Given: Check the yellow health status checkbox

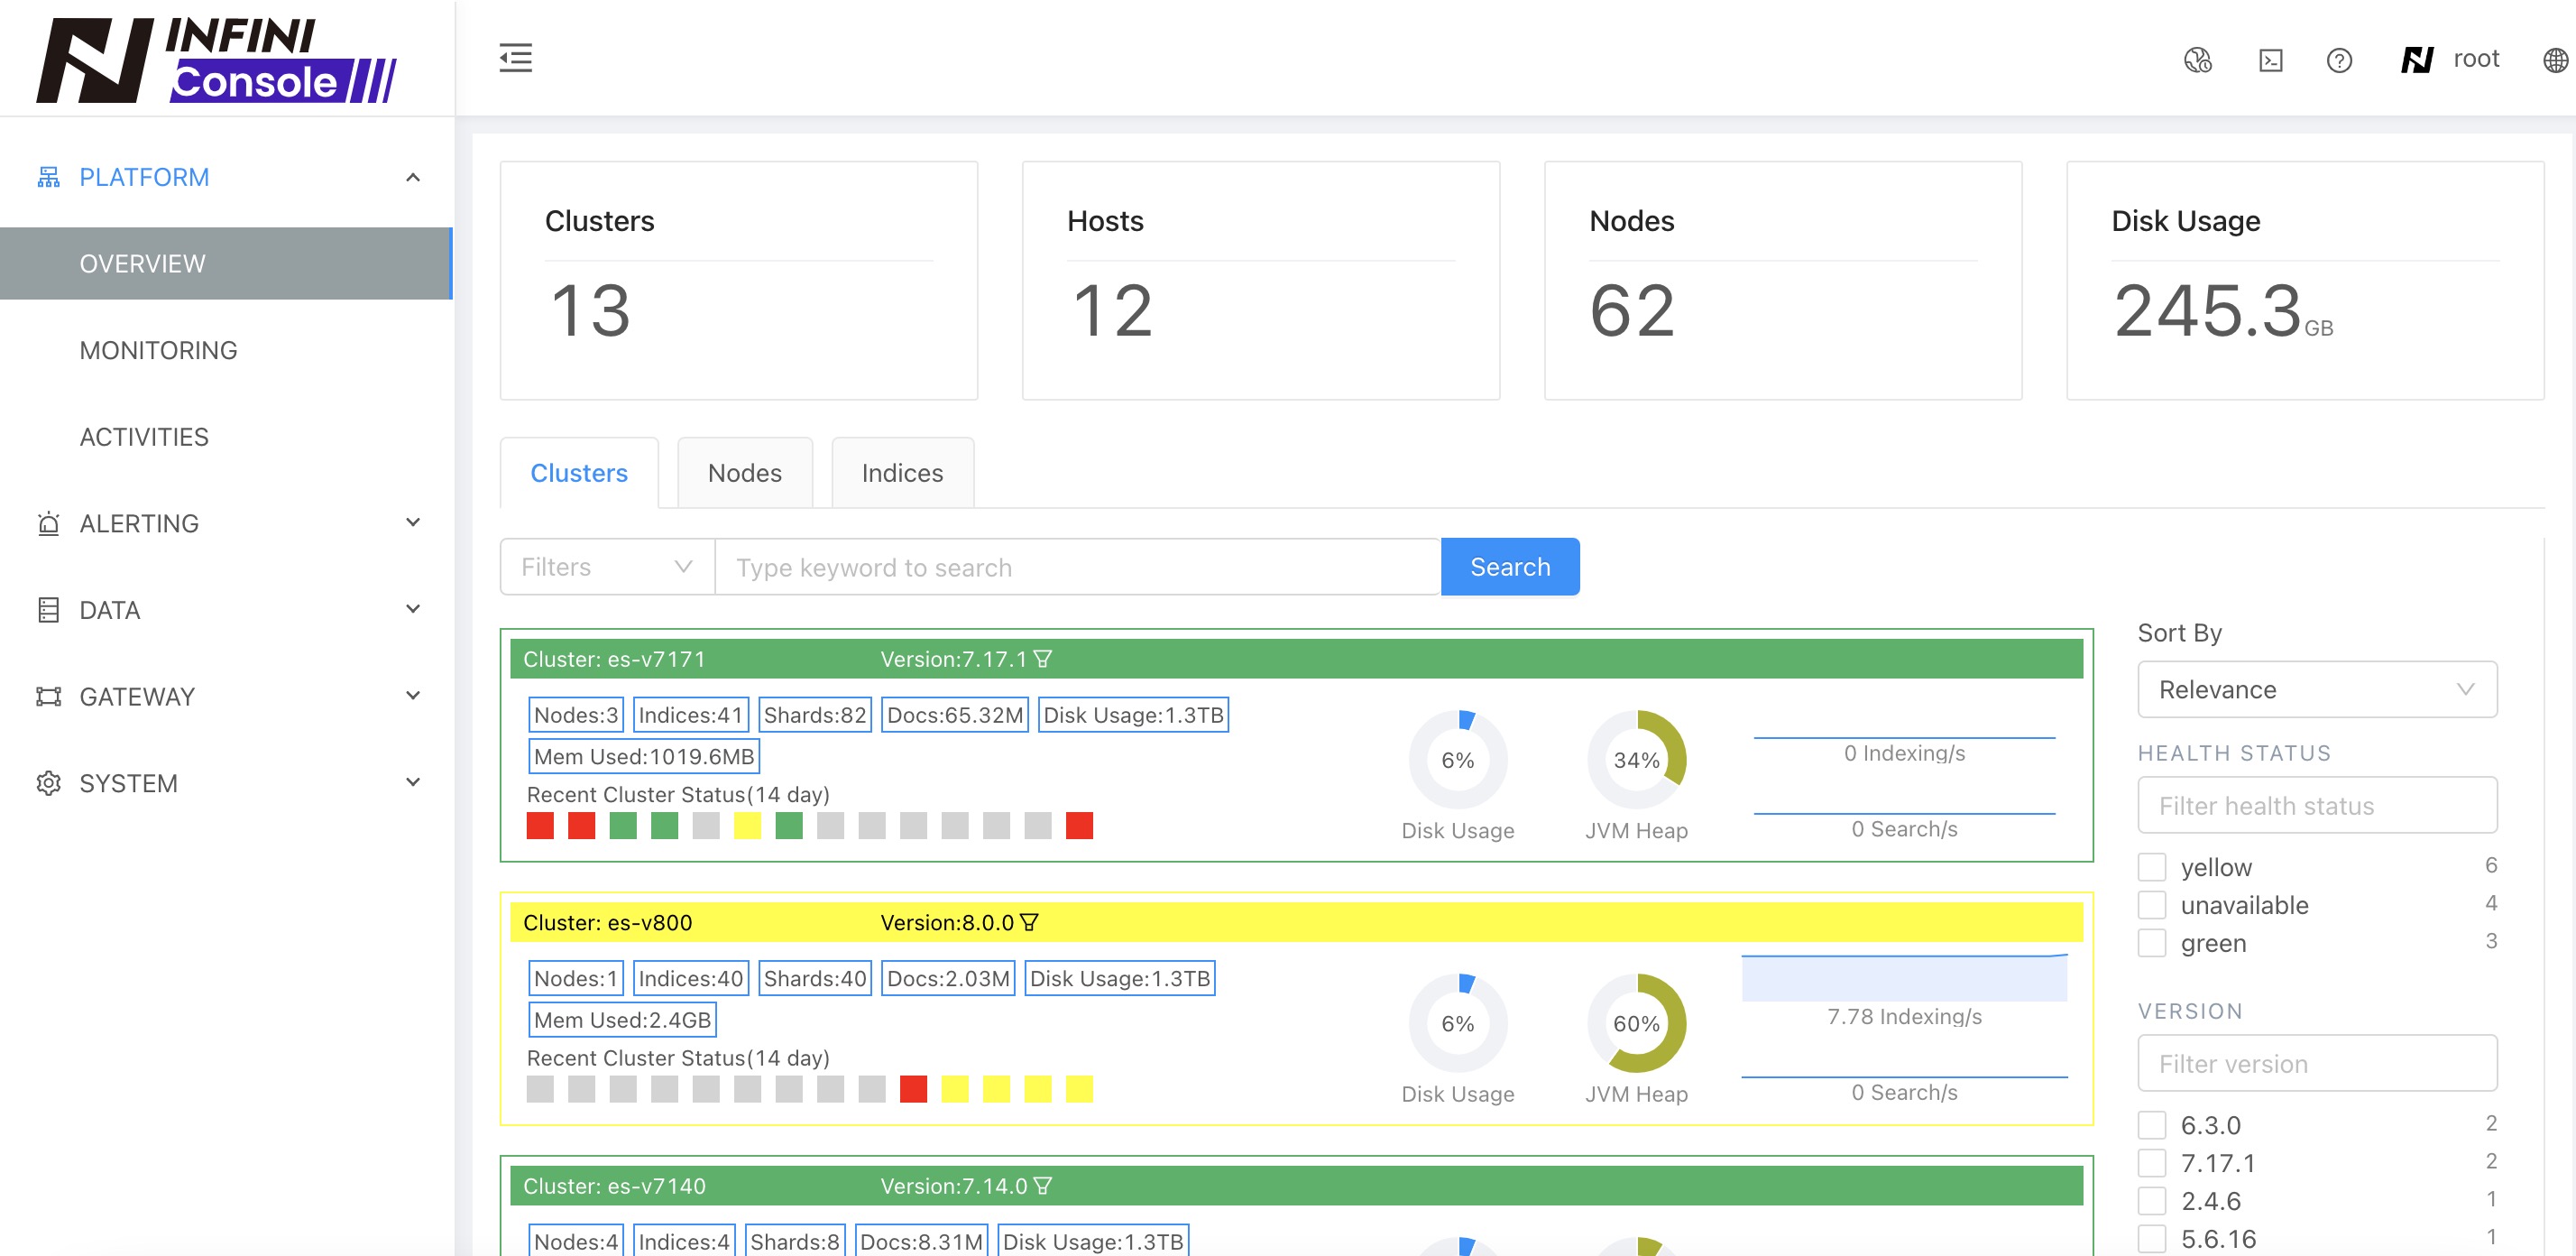Looking at the screenshot, I should coord(2151,866).
